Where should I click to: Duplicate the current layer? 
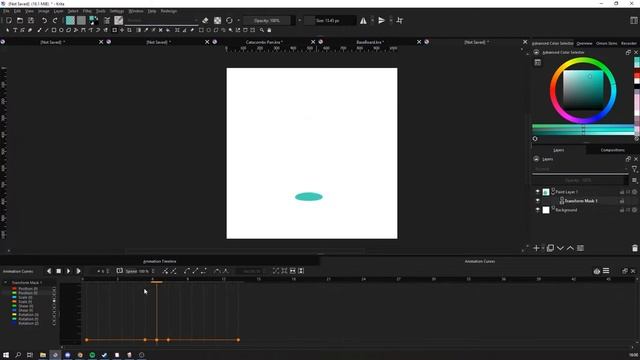[550, 248]
